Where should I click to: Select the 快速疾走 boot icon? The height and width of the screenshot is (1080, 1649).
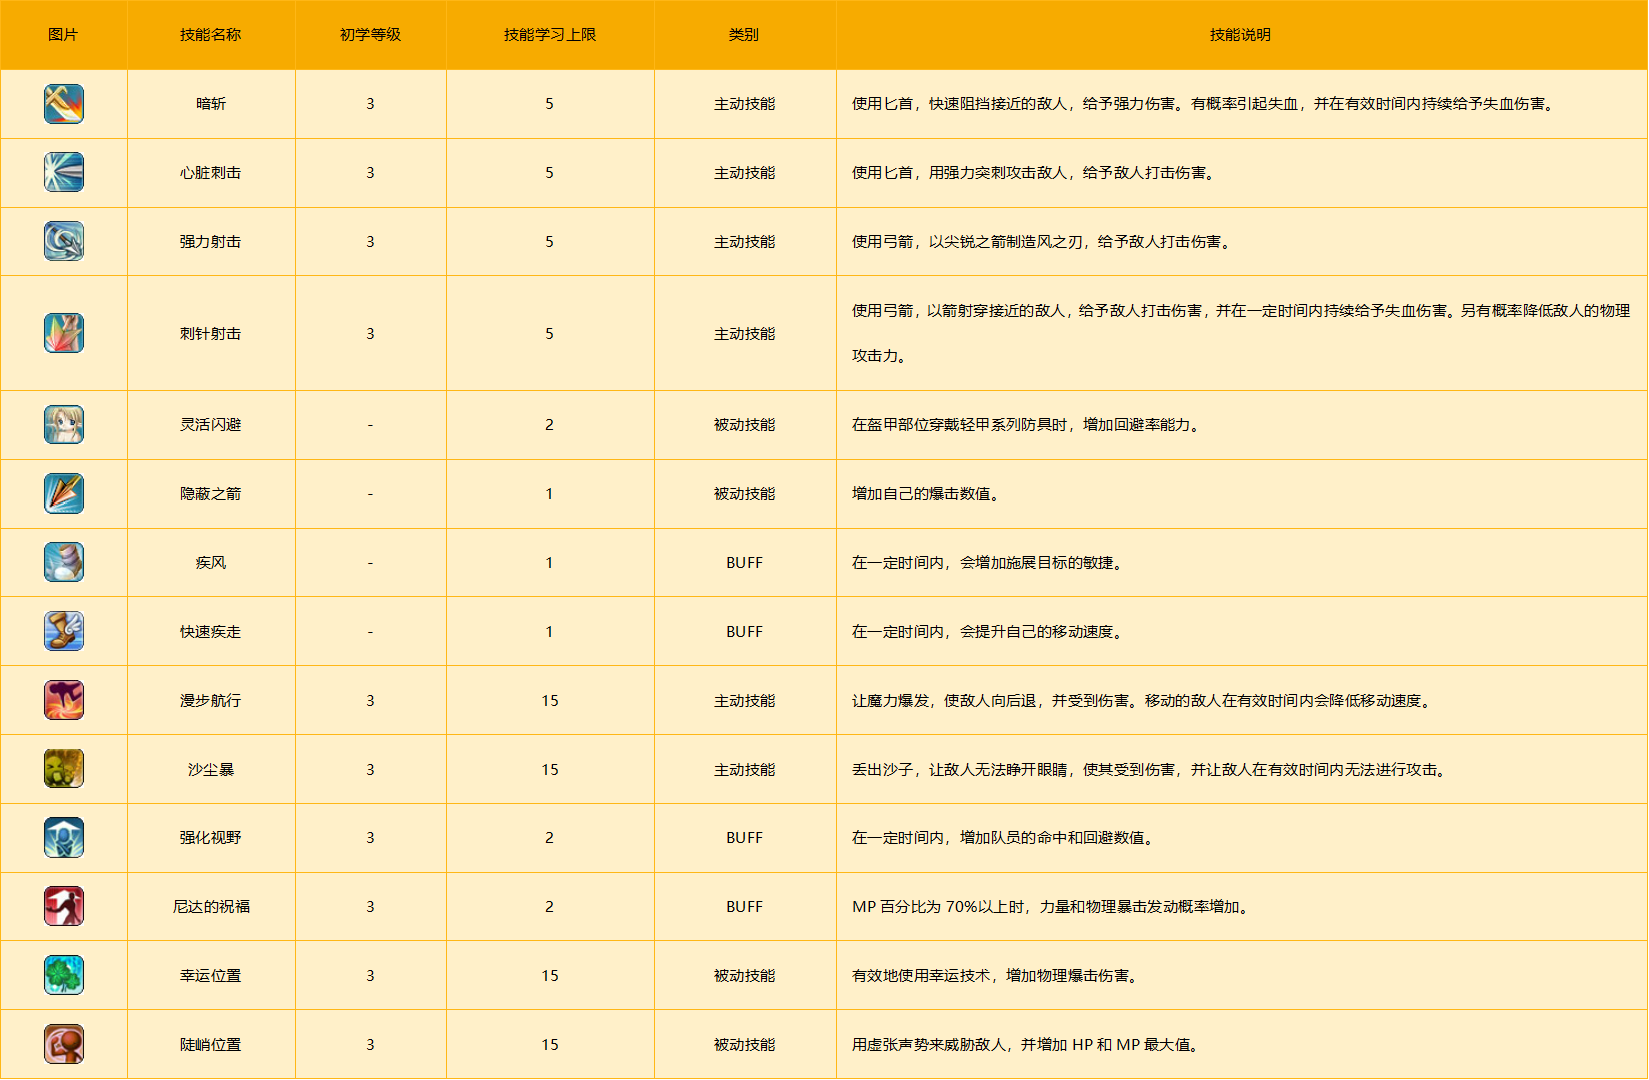64,632
